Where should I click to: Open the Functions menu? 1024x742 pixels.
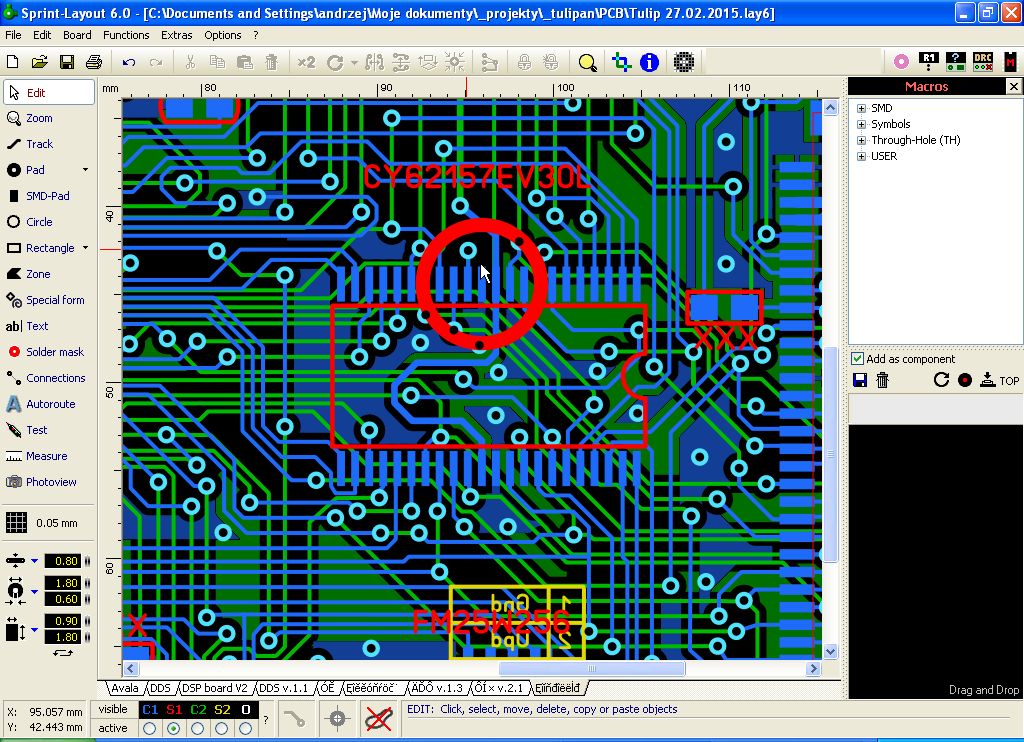coord(126,35)
